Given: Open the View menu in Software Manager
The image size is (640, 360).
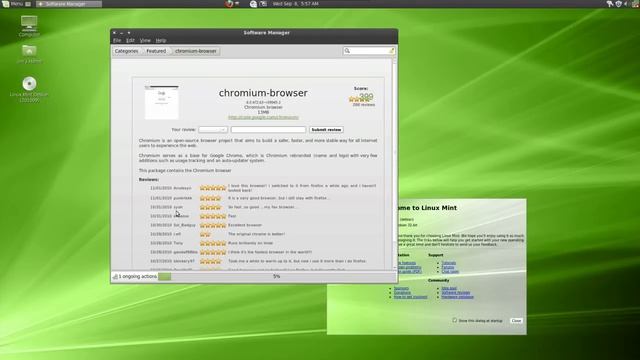Looking at the screenshot, I should [x=145, y=40].
